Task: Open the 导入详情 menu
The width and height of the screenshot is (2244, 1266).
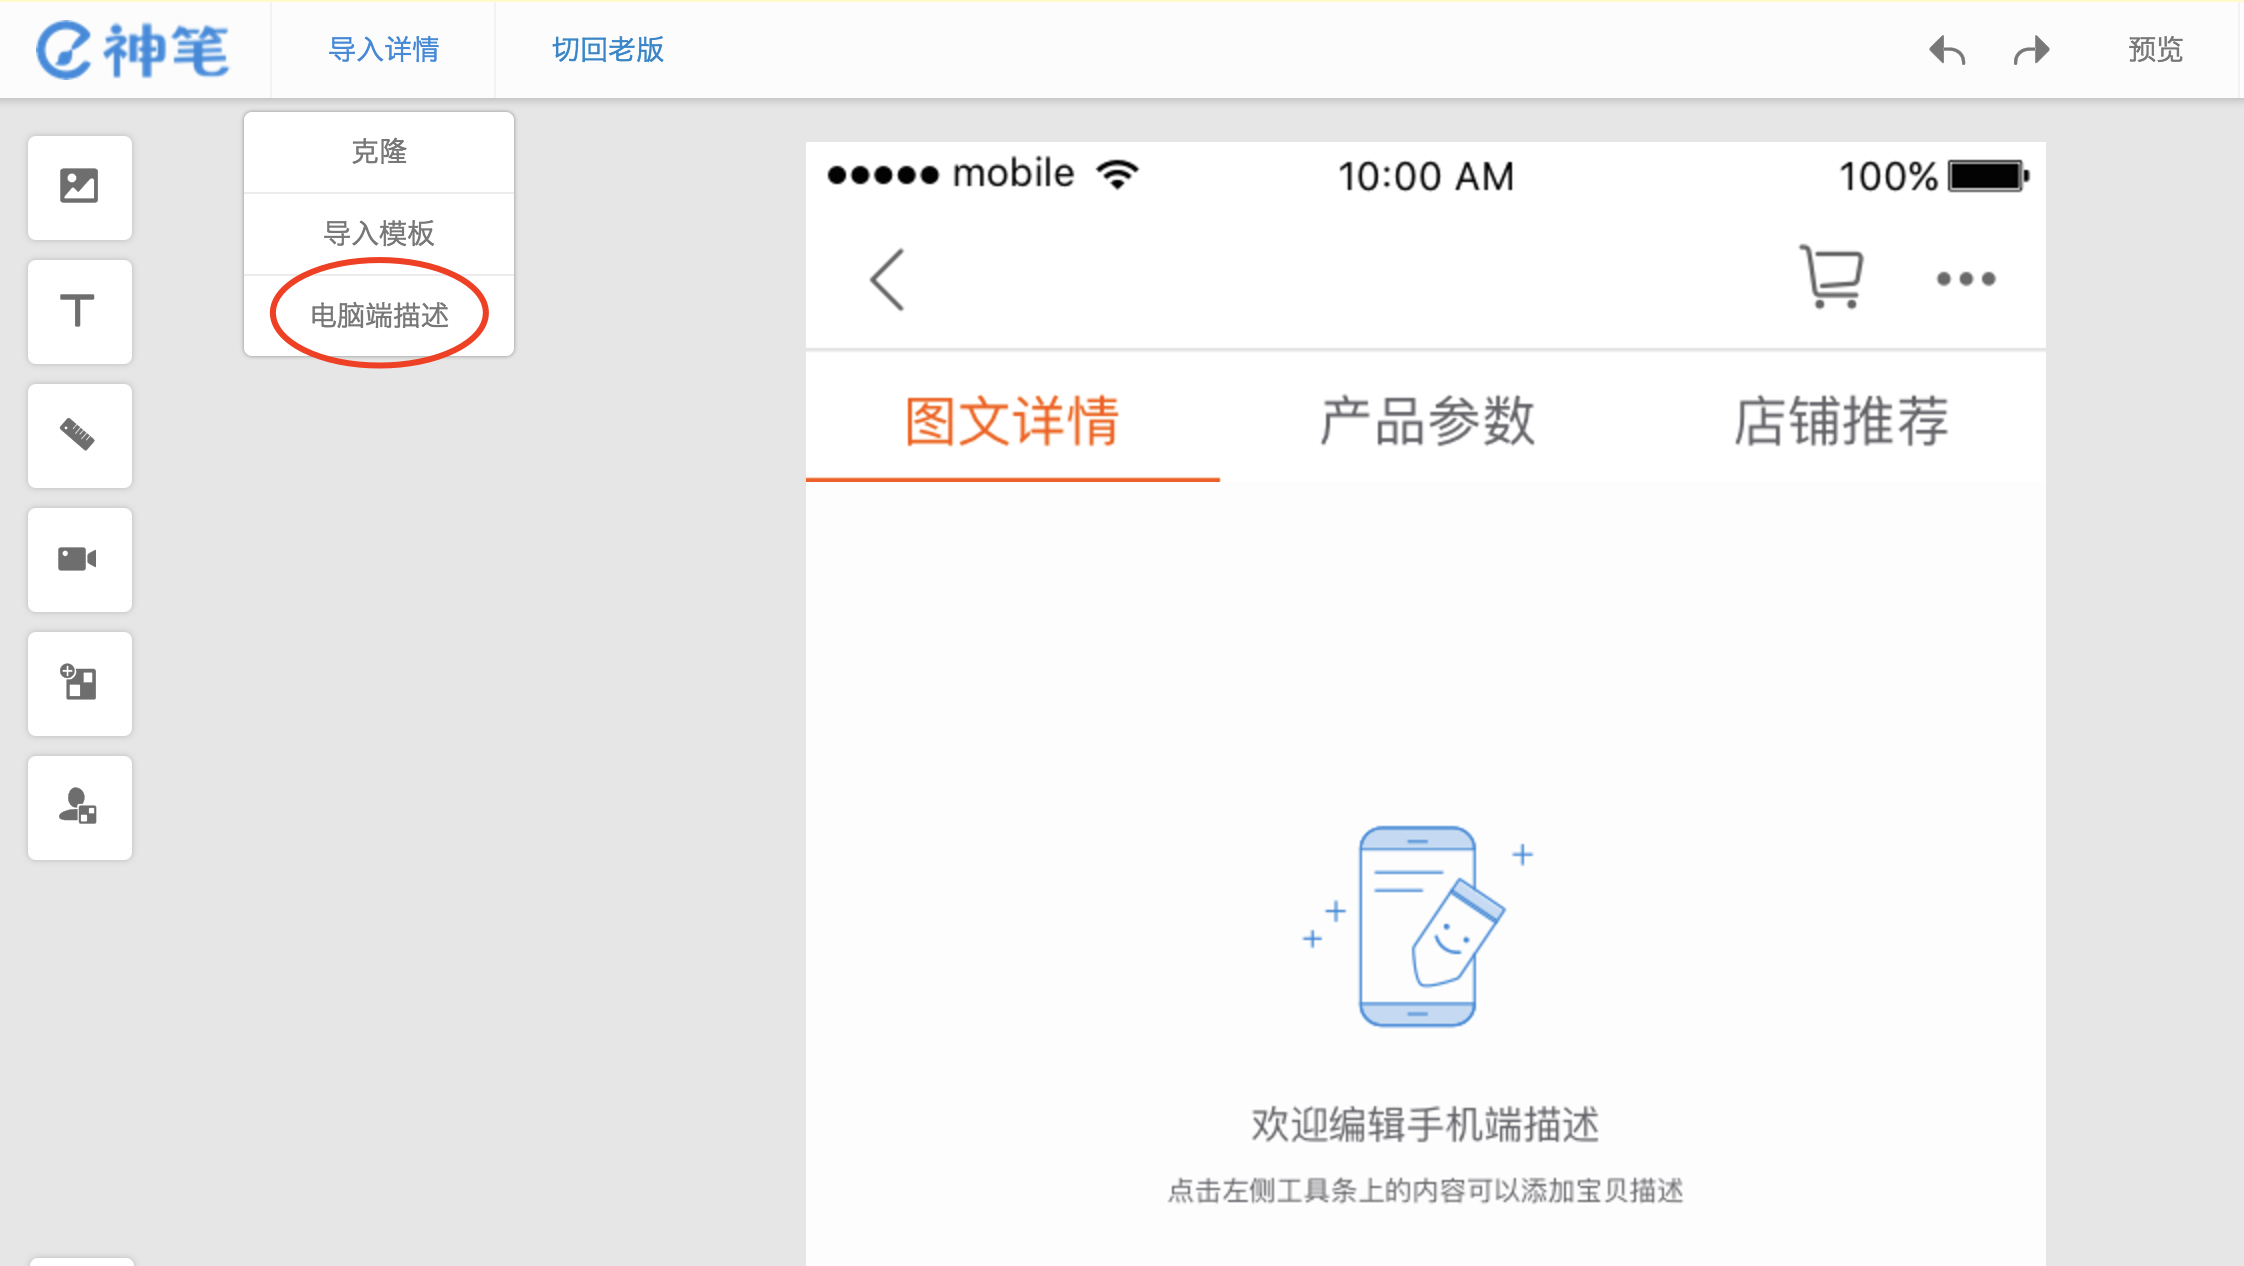Action: click(381, 49)
